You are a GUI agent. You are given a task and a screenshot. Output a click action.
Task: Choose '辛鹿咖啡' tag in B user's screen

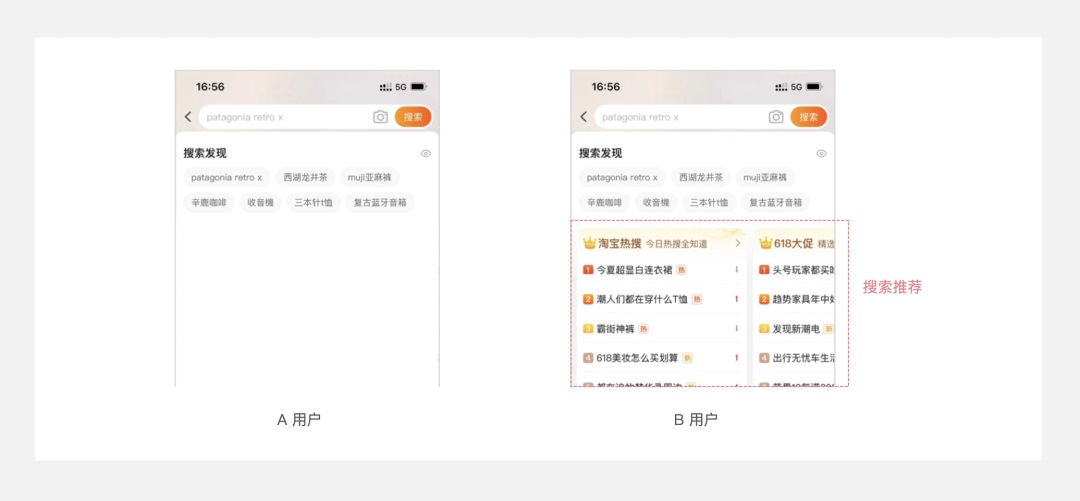[604, 203]
